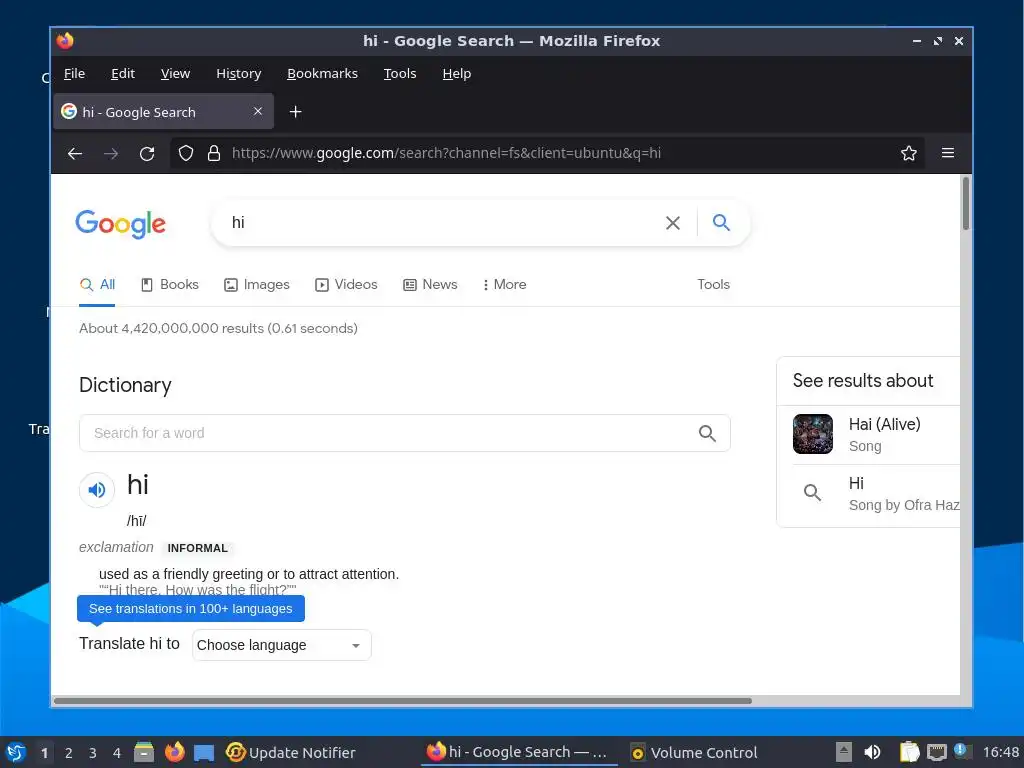Open Hai (Alive) Song result
The image size is (1024, 768).
876,434
